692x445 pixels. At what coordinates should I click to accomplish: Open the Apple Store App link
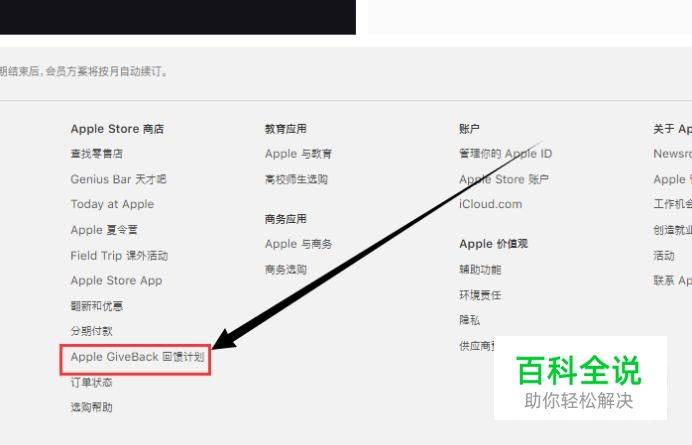(116, 281)
